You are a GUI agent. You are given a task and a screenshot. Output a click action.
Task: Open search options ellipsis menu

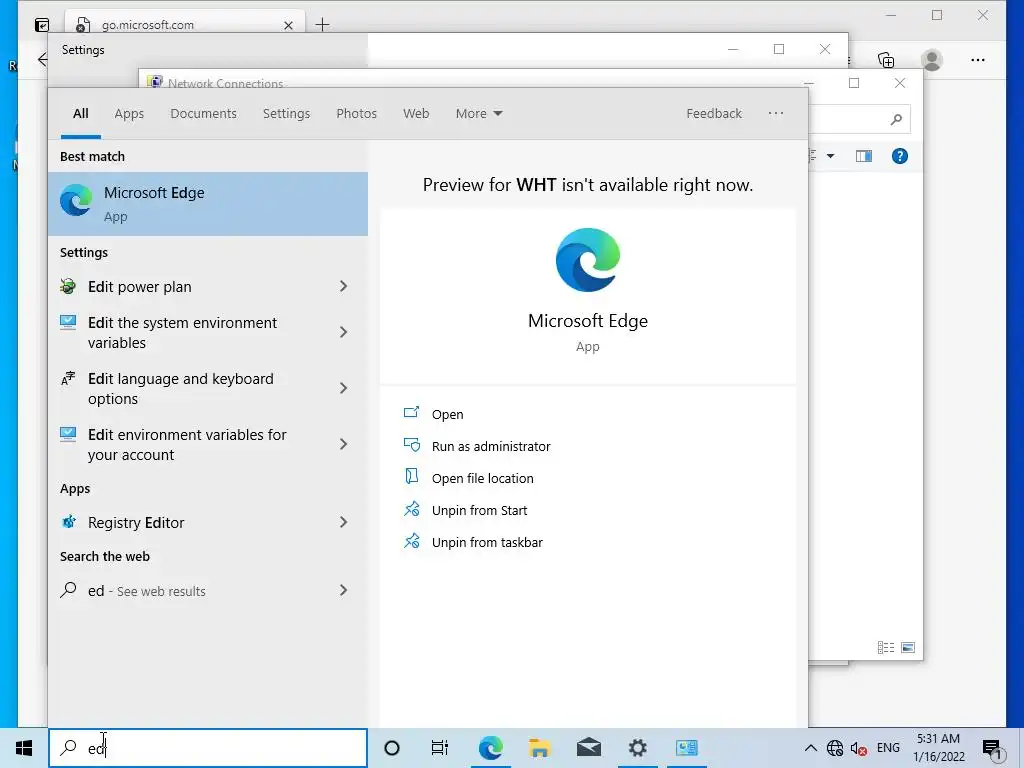pos(775,113)
